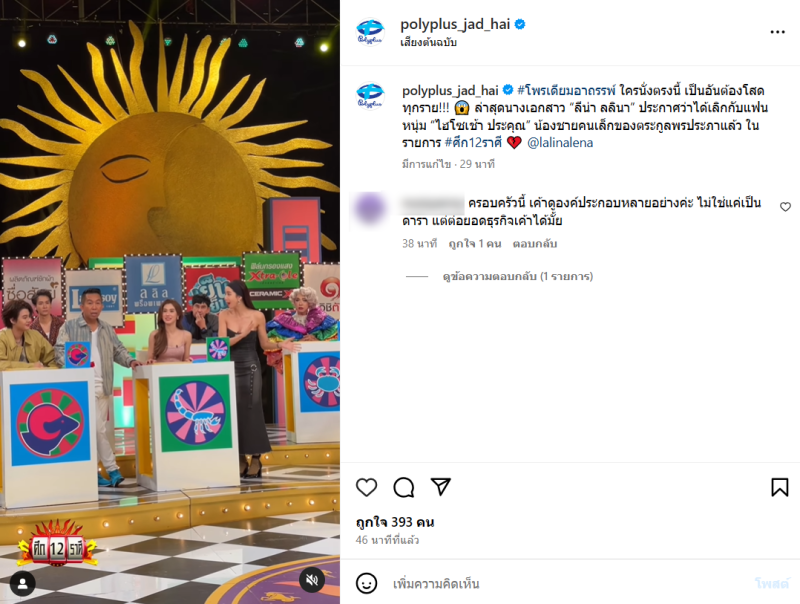Unmute the video with speaker icon

point(312,580)
